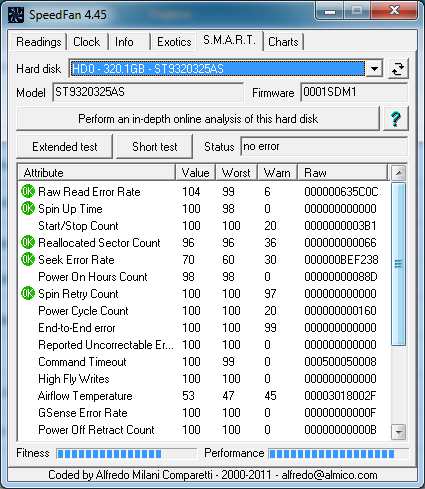Click raw value 0000000003B1
This screenshot has width=425, height=489.
point(340,226)
